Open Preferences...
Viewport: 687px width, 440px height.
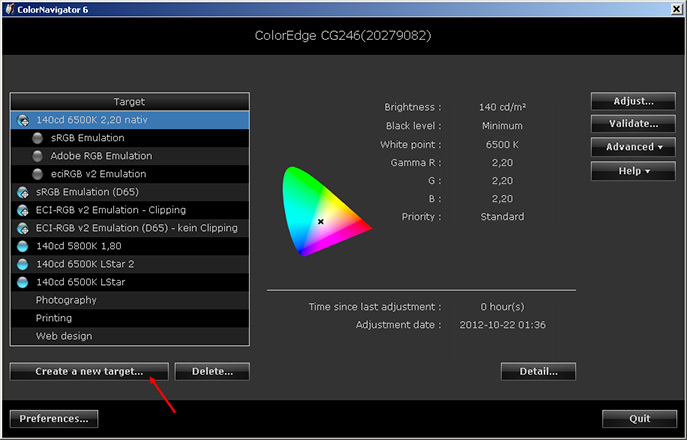[54, 419]
